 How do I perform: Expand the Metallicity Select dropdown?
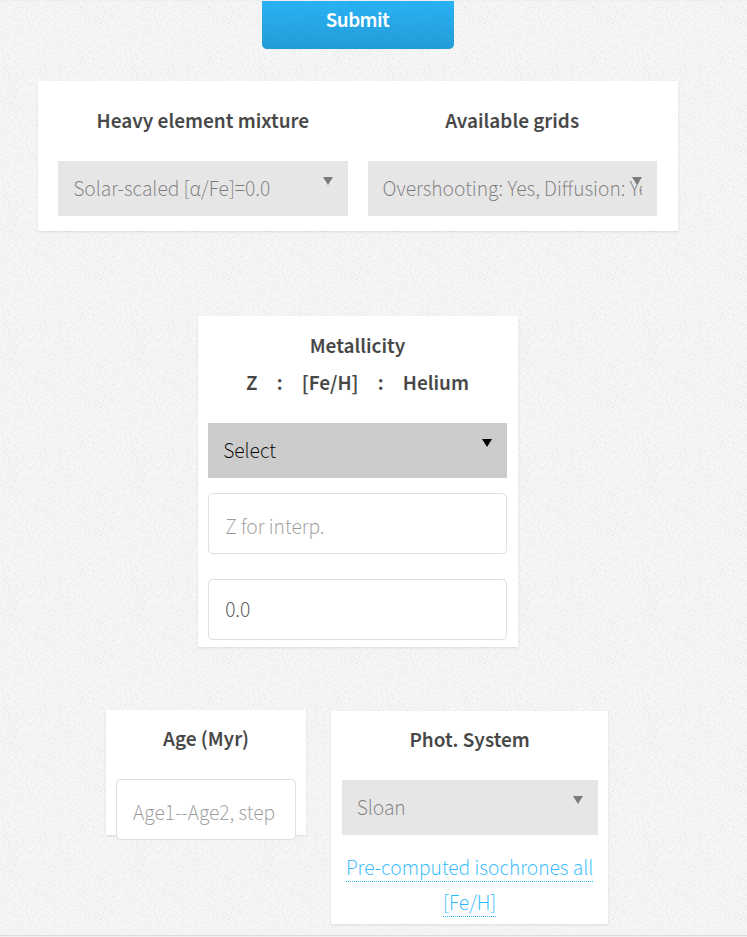[x=357, y=450]
